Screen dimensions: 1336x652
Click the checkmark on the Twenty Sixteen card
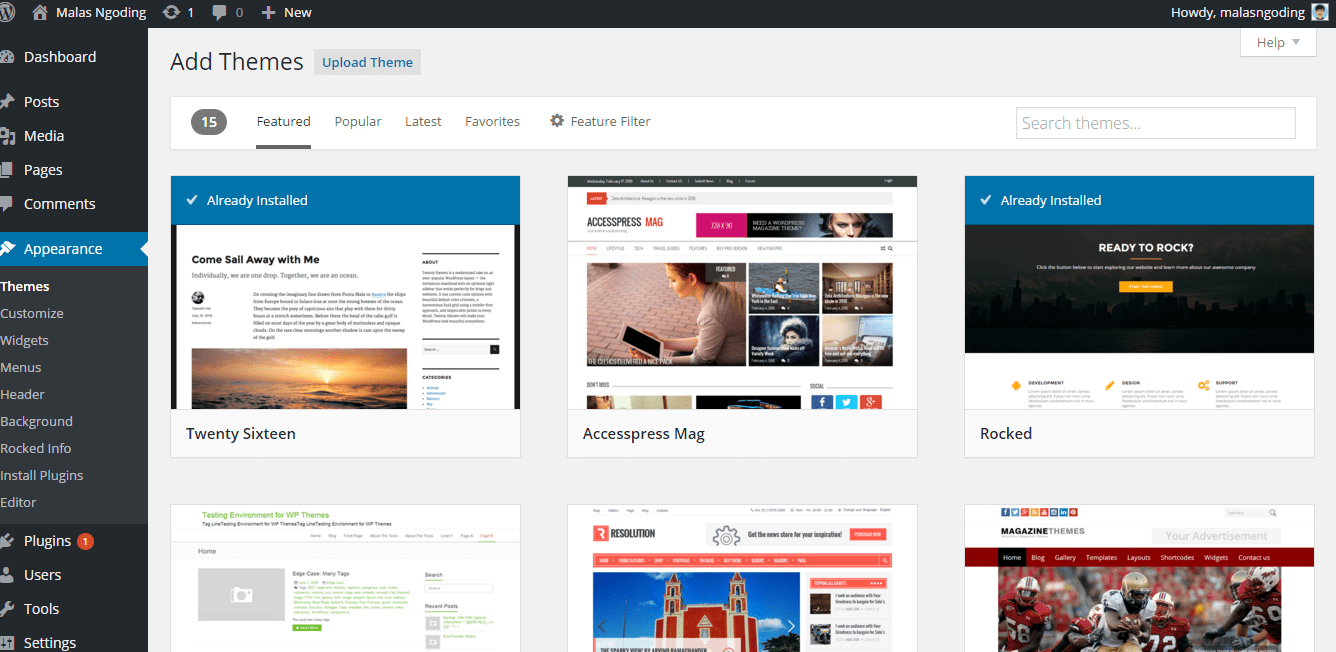point(192,200)
